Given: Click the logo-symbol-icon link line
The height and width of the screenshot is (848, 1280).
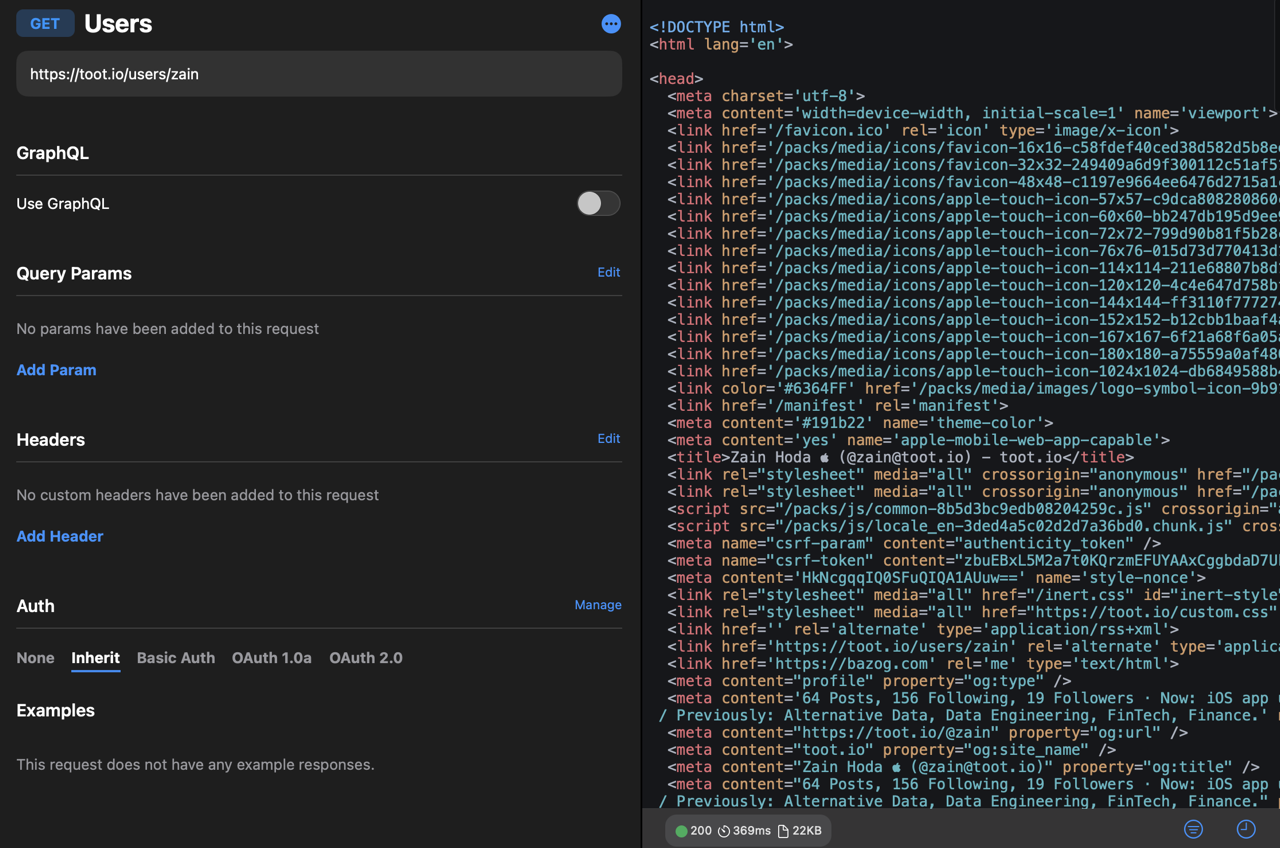Looking at the screenshot, I should point(974,388).
